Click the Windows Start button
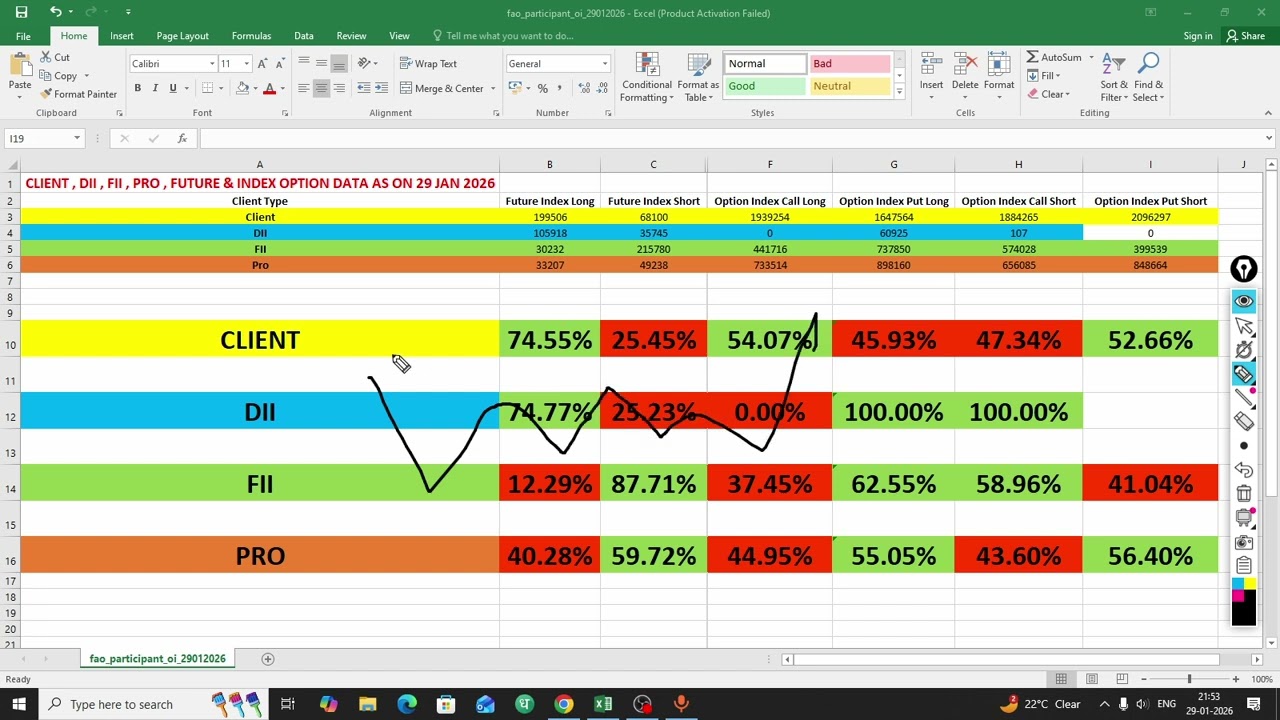This screenshot has height=720, width=1280. pos(18,704)
